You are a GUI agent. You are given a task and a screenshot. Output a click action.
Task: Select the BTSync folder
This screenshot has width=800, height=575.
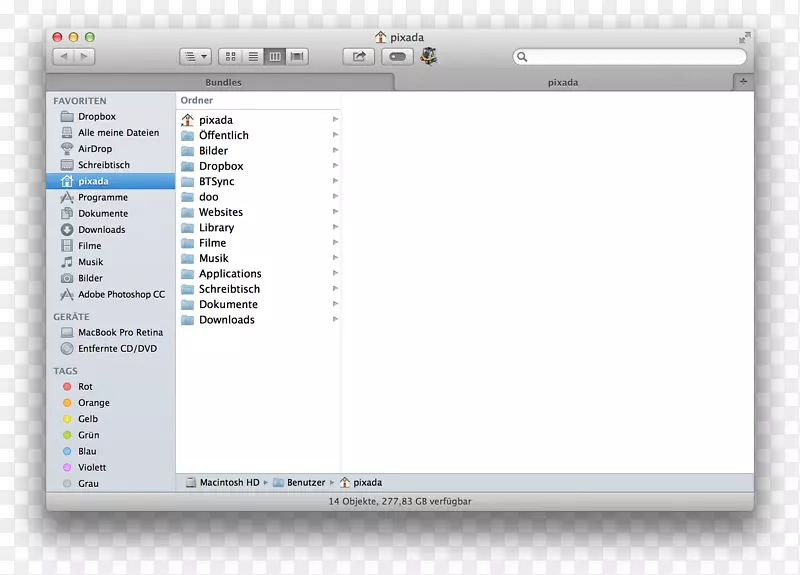259,181
